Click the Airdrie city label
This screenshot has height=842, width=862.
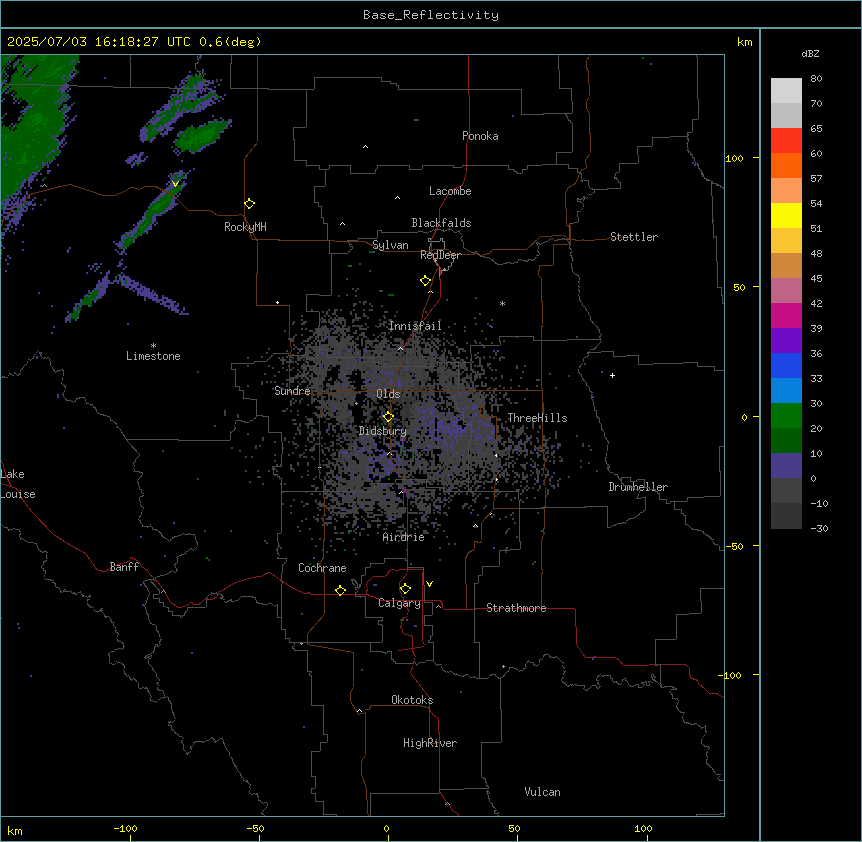pos(403,537)
